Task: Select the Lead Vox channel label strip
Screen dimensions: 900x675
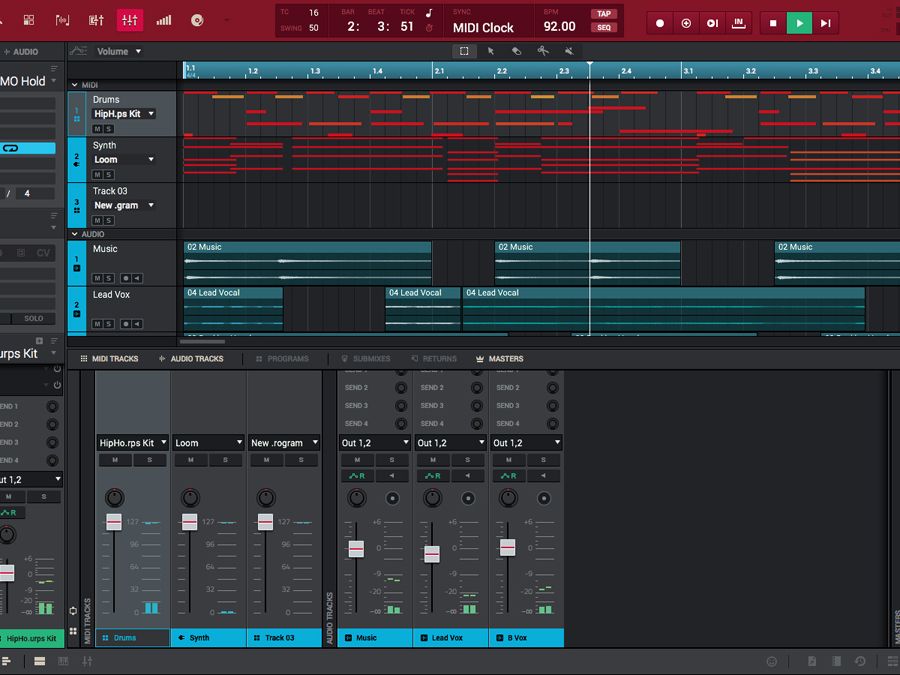Action: point(451,638)
